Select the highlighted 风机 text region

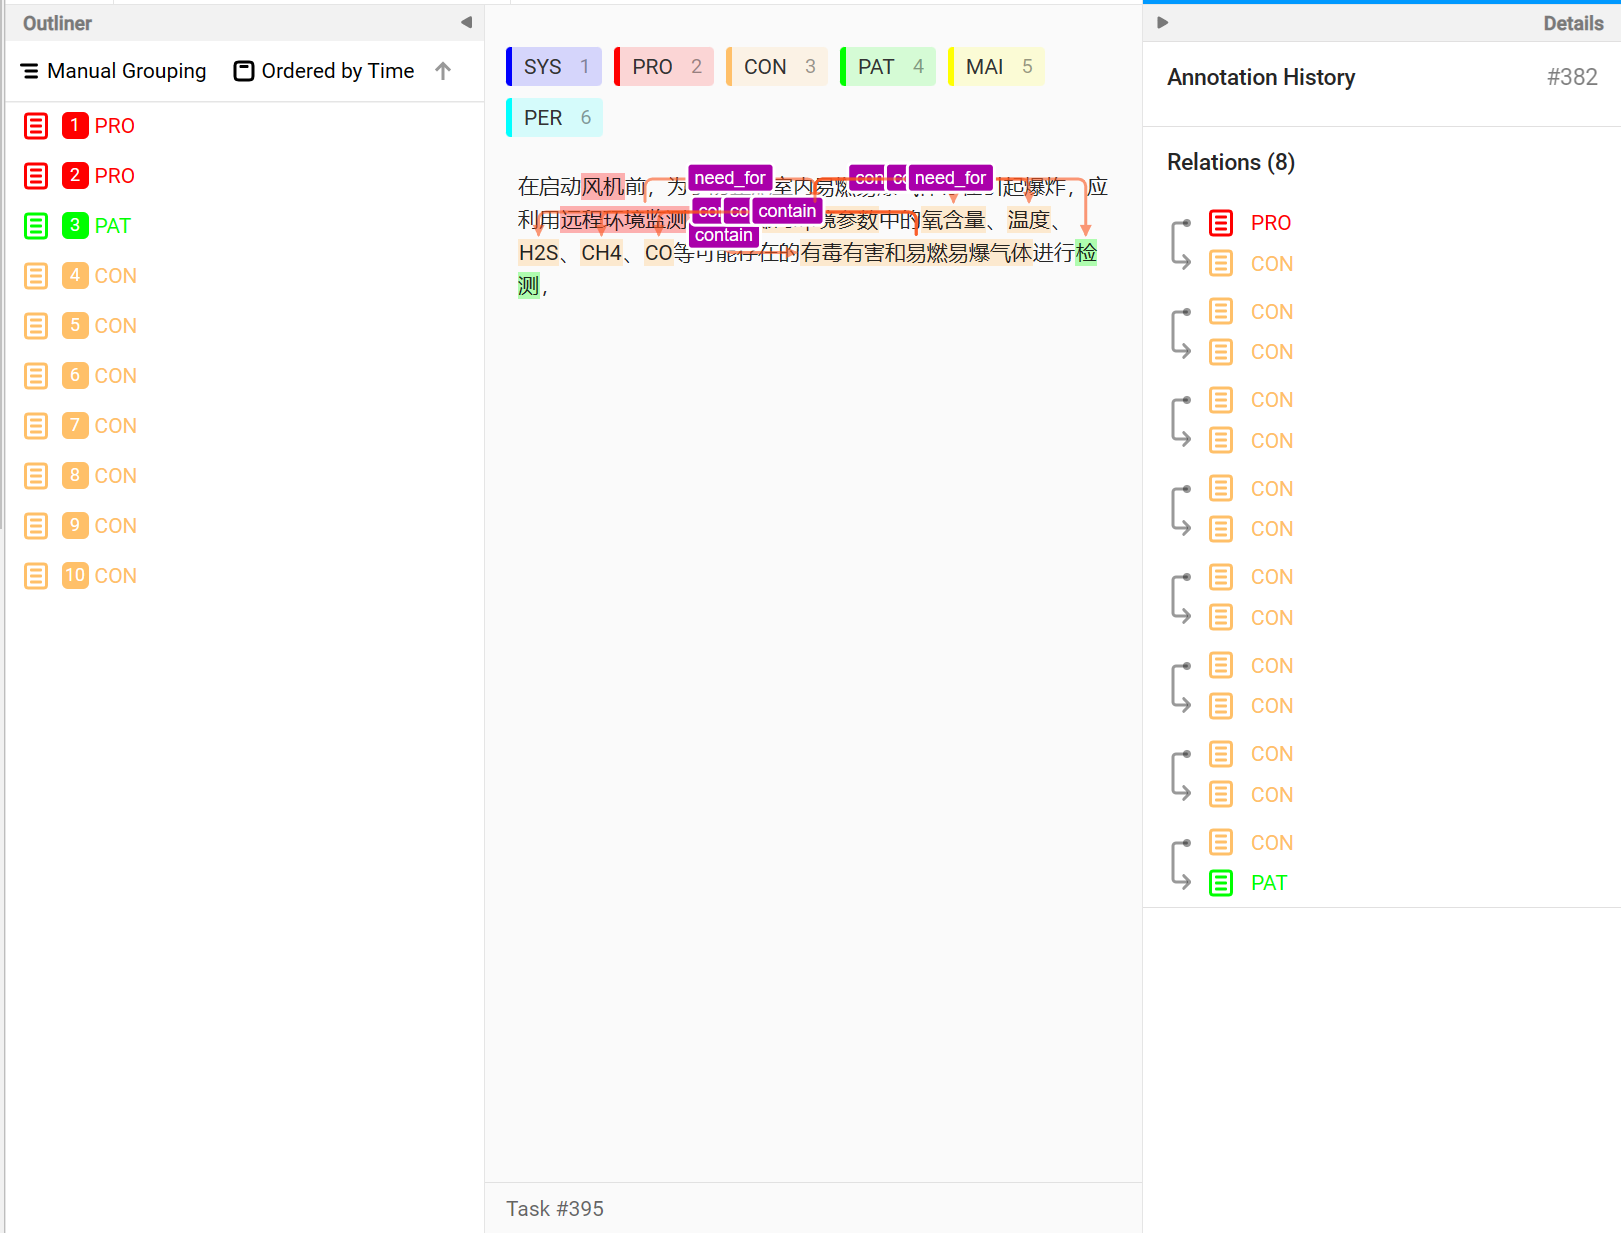603,187
